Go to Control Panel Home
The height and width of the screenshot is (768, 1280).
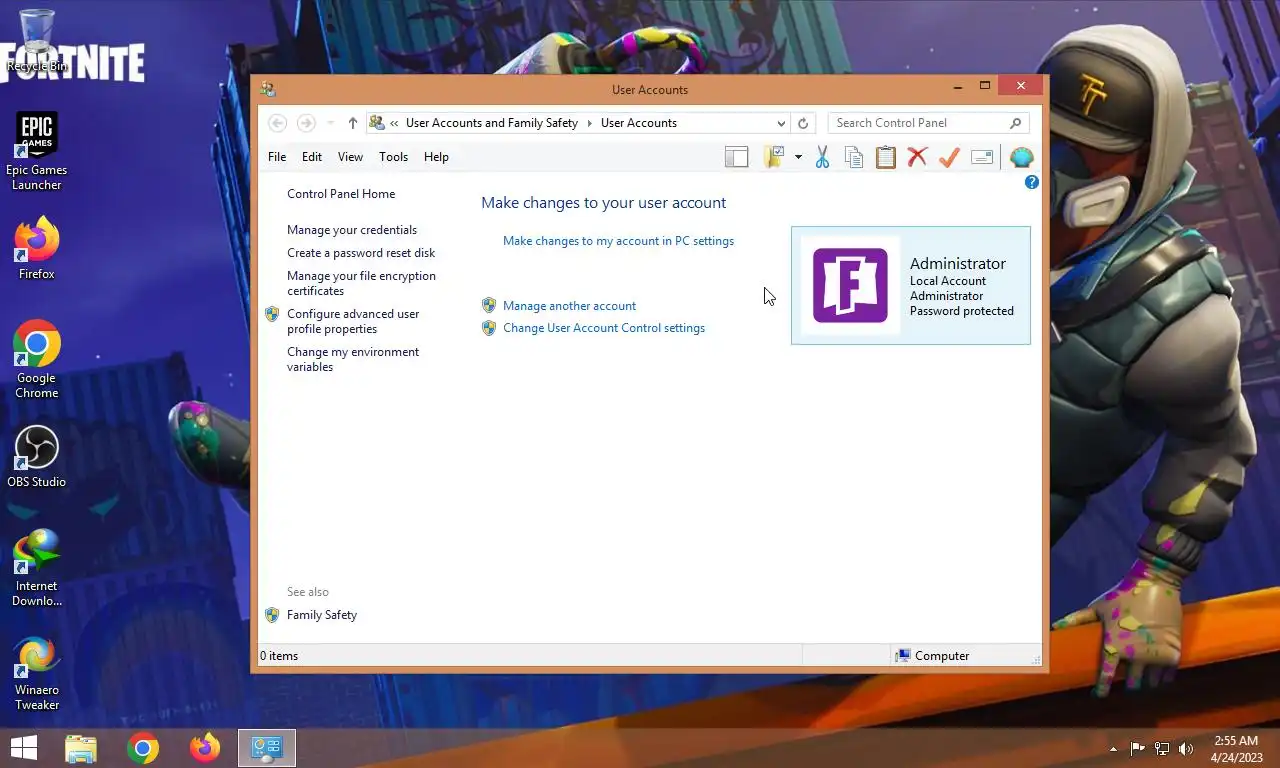point(341,194)
